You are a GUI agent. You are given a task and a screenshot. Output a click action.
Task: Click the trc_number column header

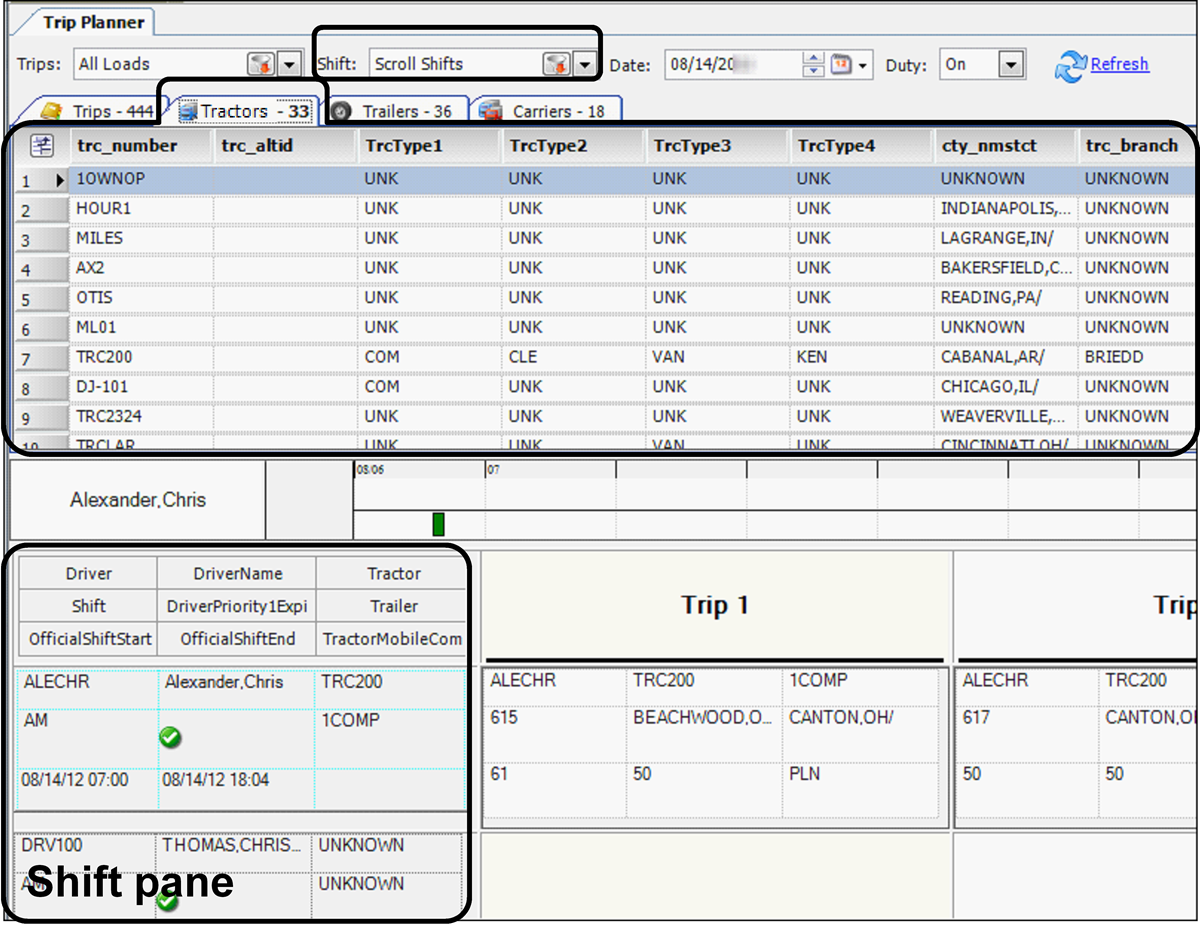point(127,146)
